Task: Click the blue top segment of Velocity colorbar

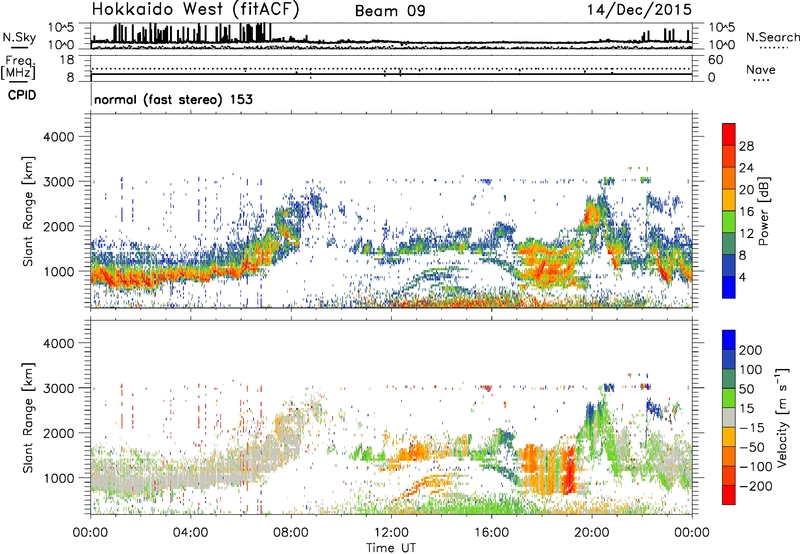Action: click(729, 340)
